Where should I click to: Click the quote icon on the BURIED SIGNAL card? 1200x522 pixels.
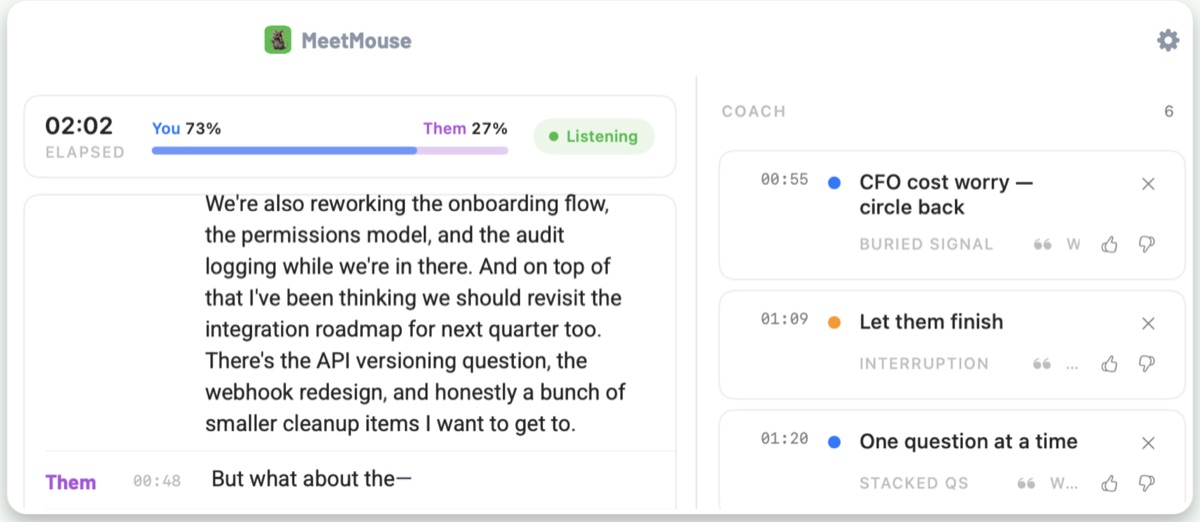pos(1043,244)
